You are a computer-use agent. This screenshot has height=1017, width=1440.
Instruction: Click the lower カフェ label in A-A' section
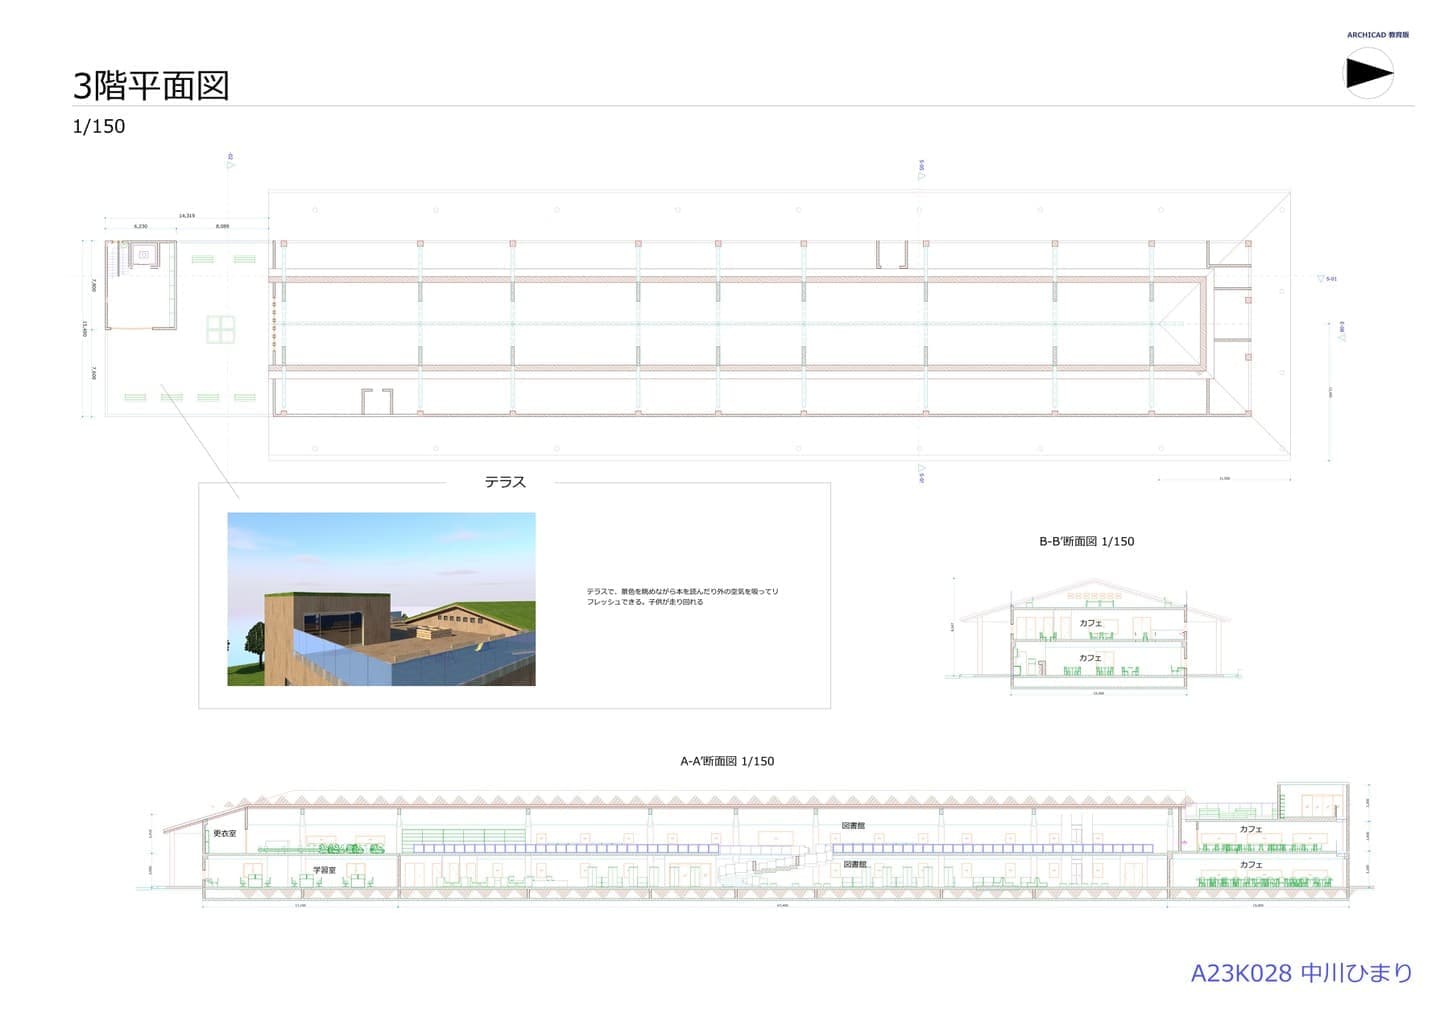click(x=1251, y=864)
